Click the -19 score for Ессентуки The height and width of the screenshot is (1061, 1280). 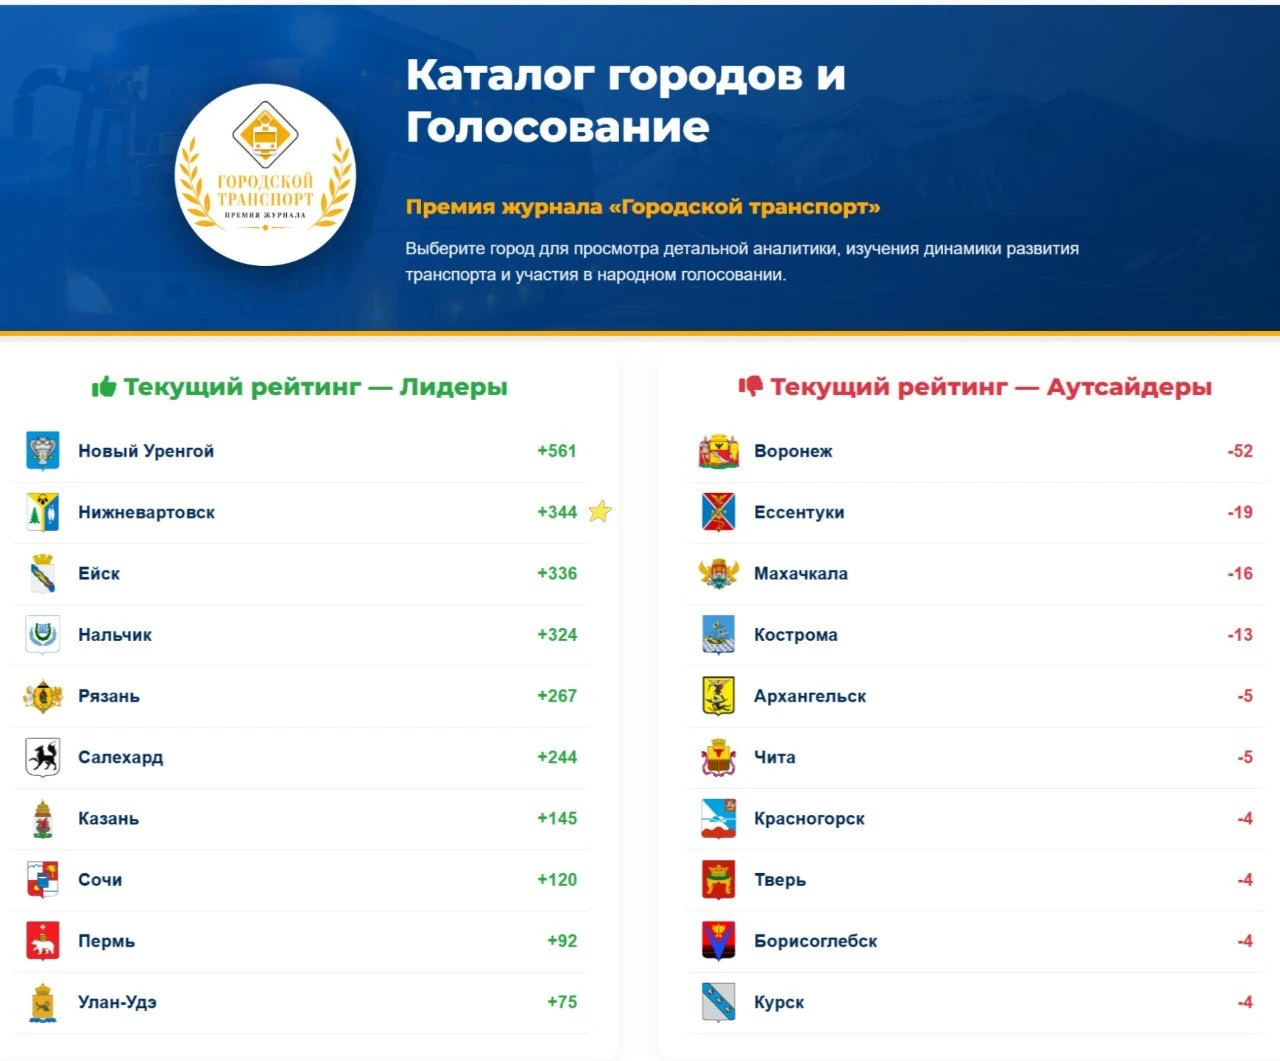pos(1240,512)
